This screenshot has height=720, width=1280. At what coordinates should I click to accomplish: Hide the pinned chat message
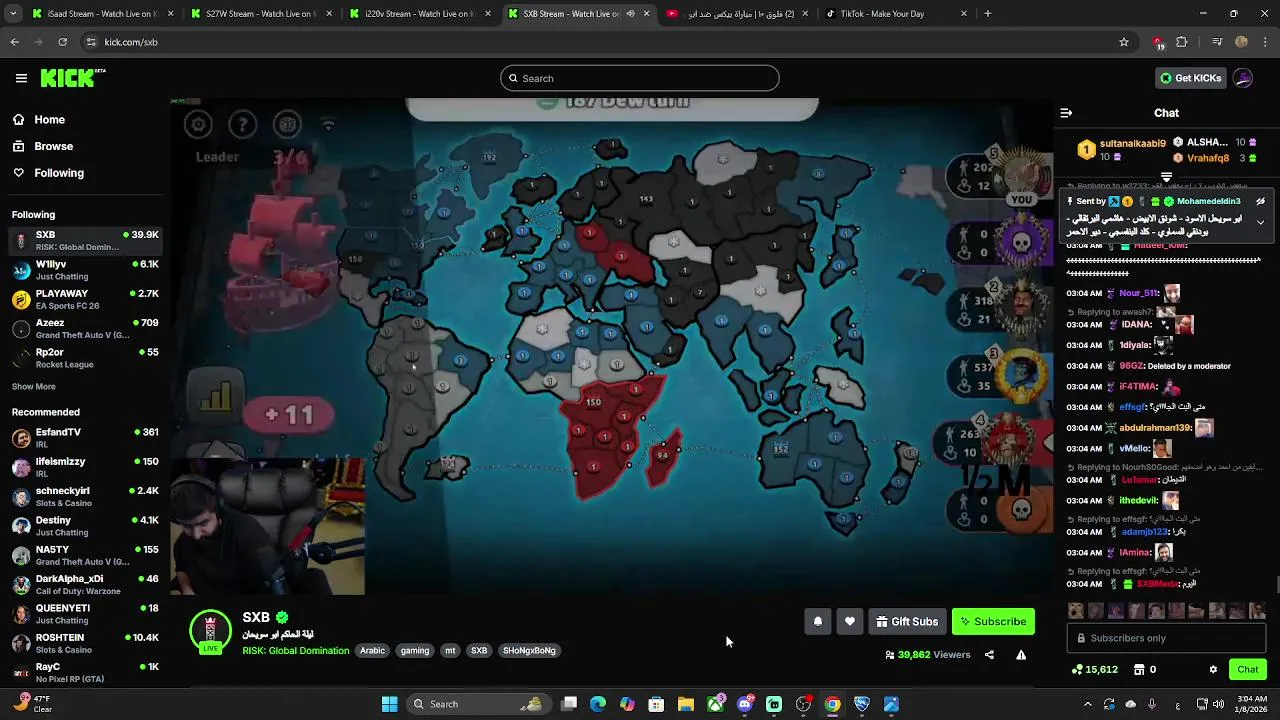(1260, 201)
